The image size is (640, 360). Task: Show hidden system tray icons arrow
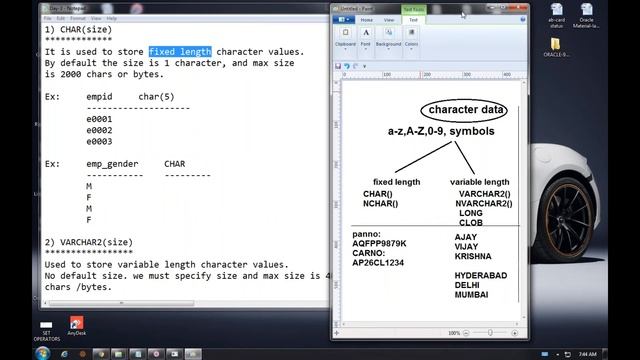tap(558, 354)
